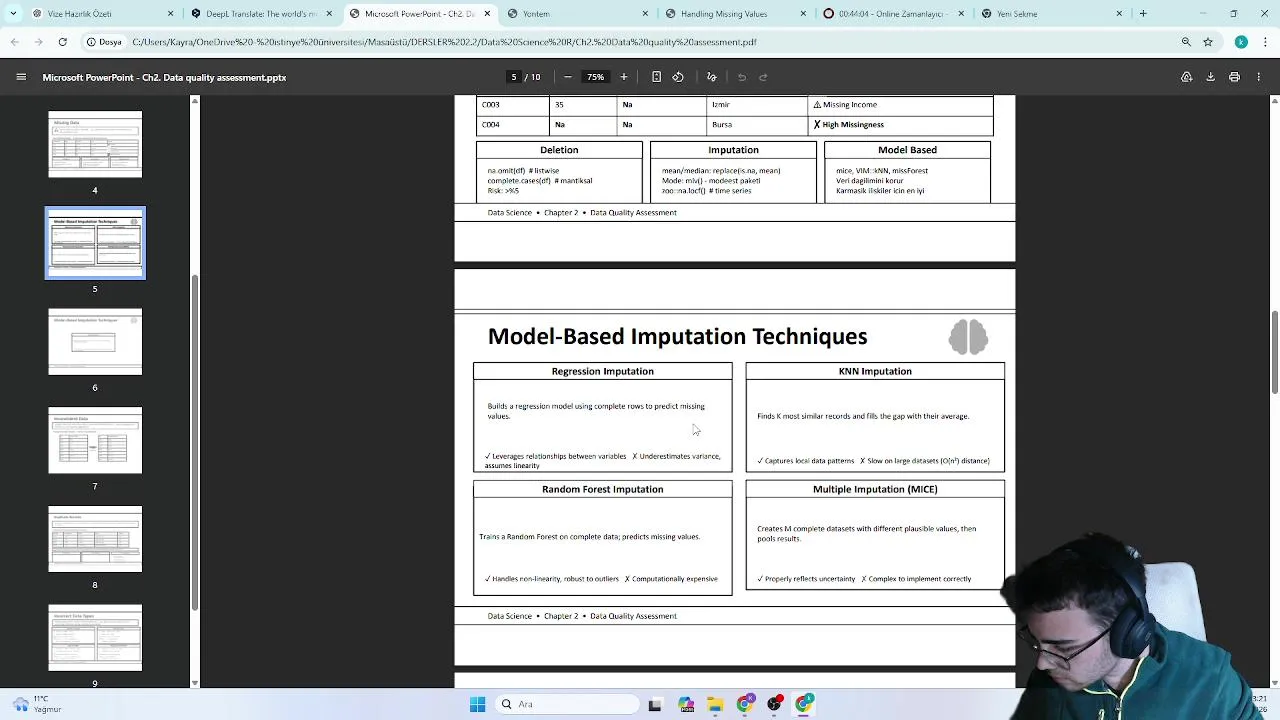The width and height of the screenshot is (1280, 720).
Task: Click the browser address bar URL
Action: tap(444, 42)
